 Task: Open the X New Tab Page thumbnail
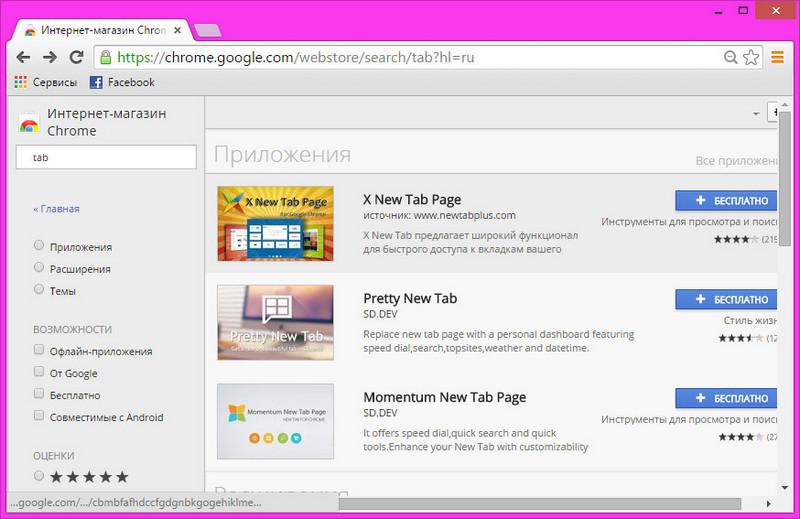276,224
